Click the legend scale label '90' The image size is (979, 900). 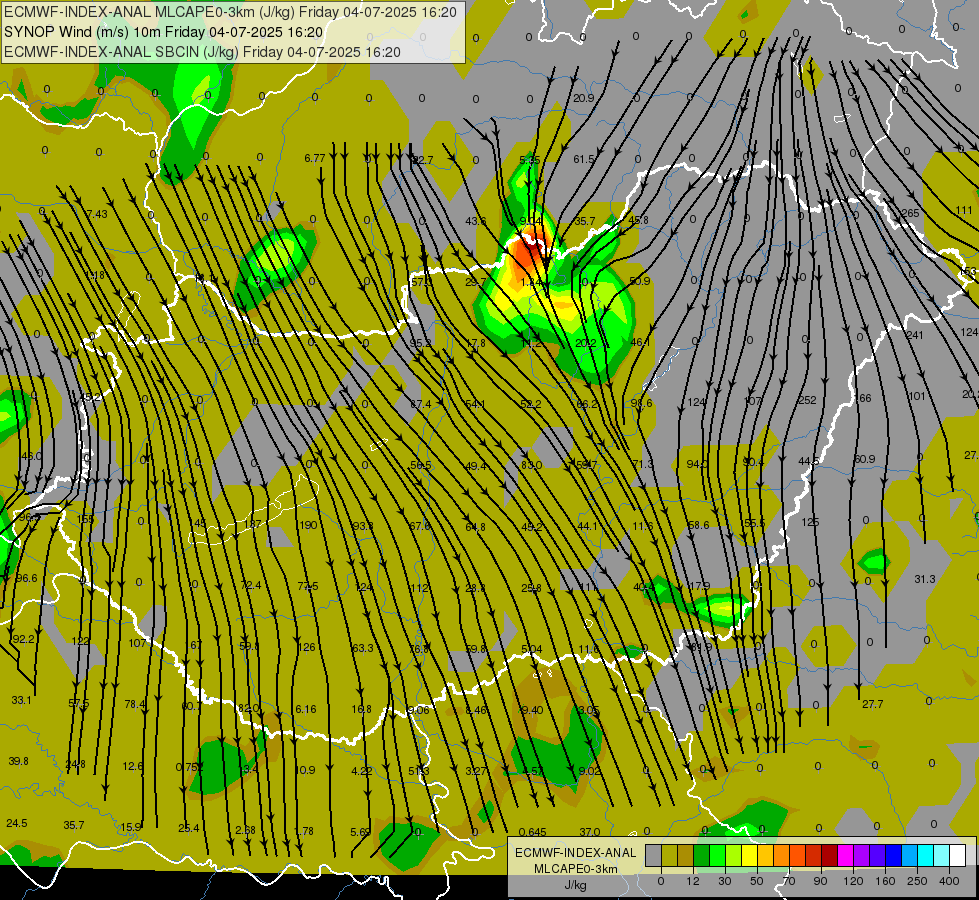[820, 881]
